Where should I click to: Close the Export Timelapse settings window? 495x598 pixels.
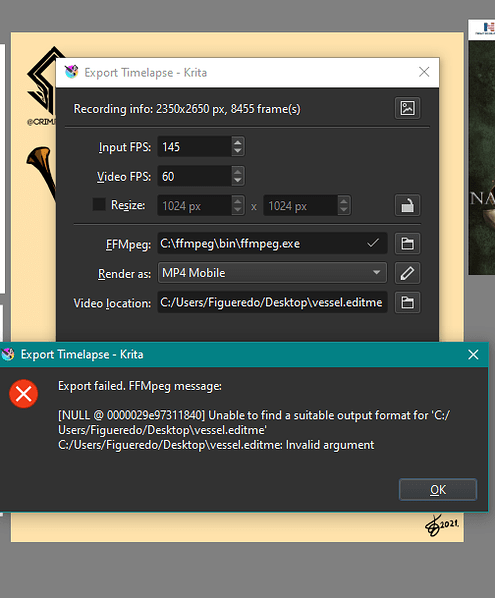(x=424, y=72)
